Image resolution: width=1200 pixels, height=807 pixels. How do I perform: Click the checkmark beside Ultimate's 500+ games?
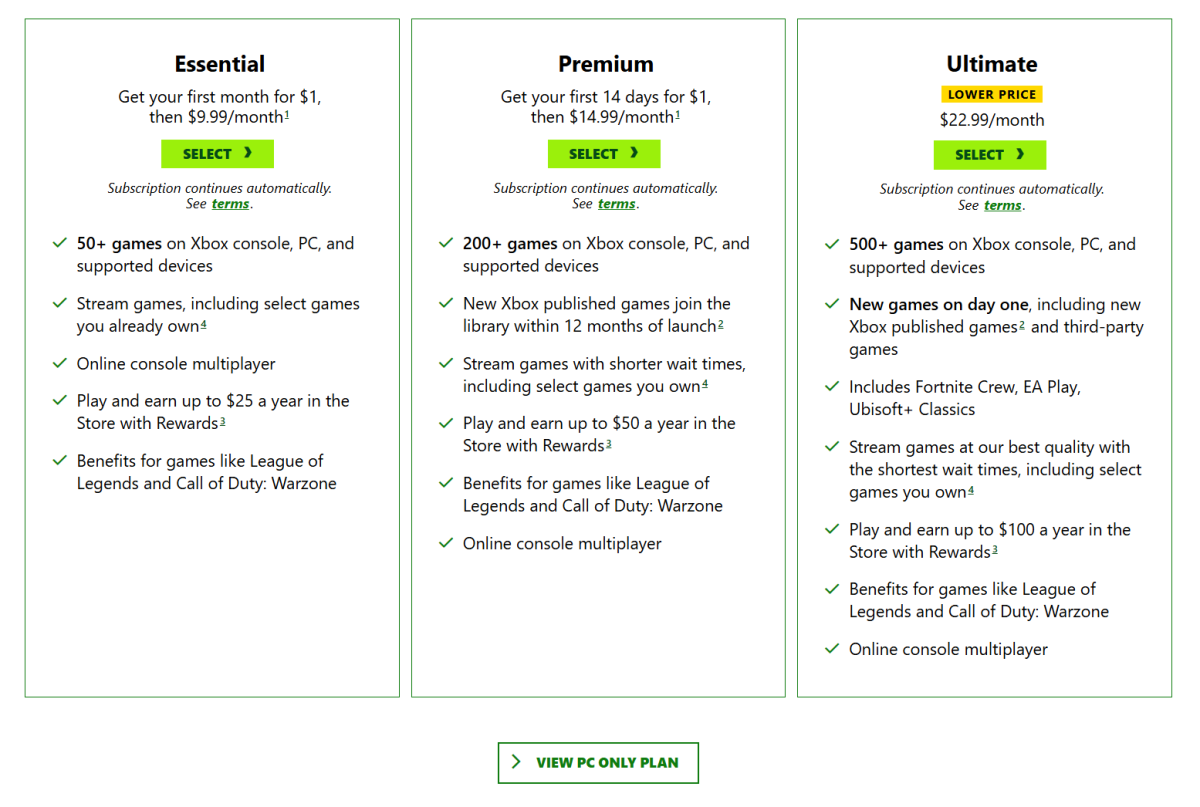[x=832, y=244]
